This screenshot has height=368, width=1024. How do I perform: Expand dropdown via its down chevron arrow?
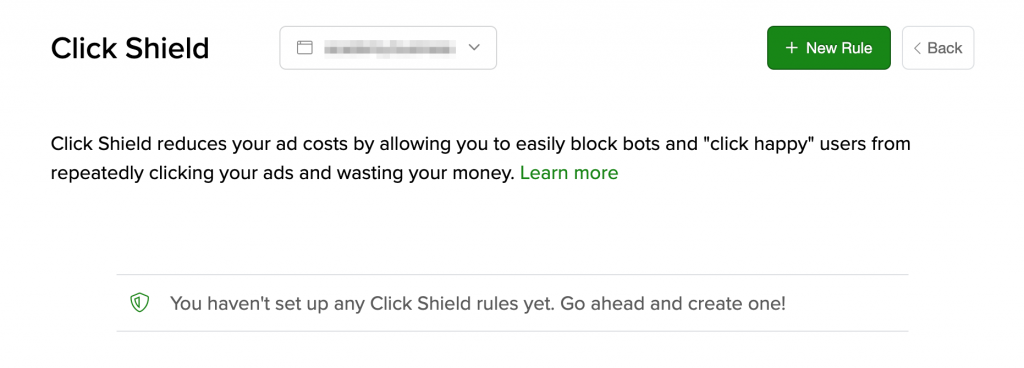(475, 48)
